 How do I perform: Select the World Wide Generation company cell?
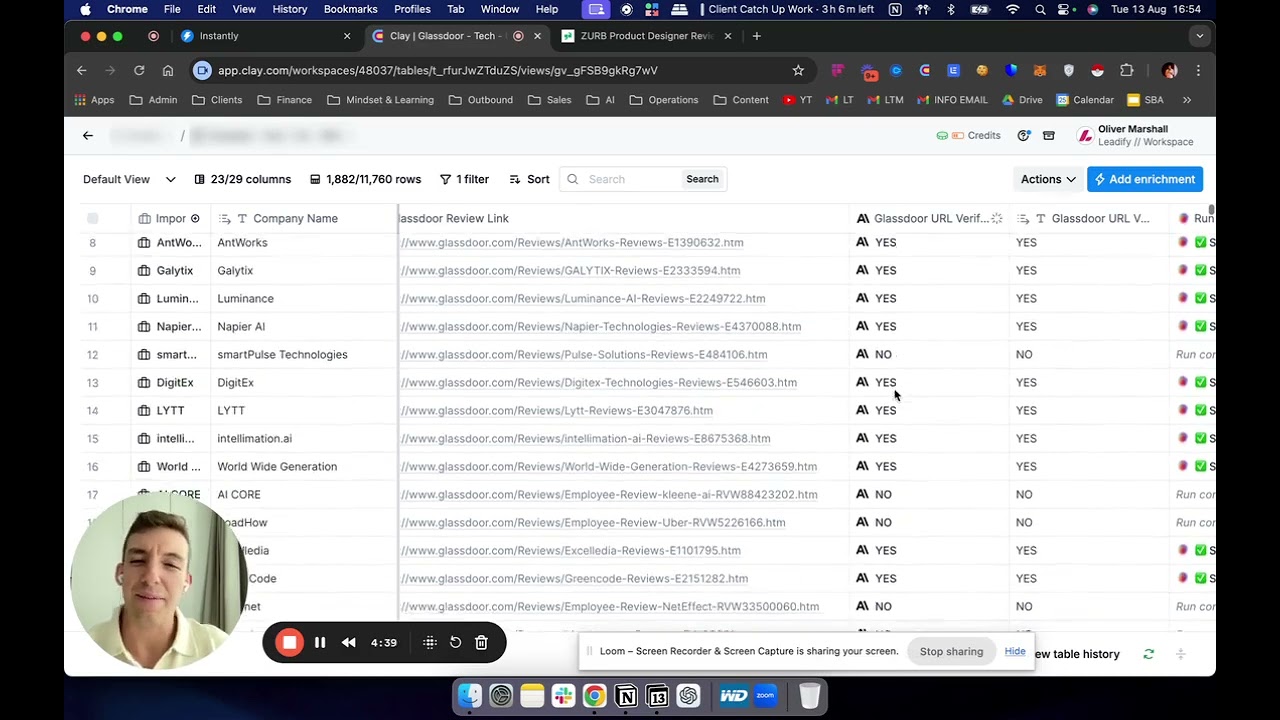click(304, 467)
